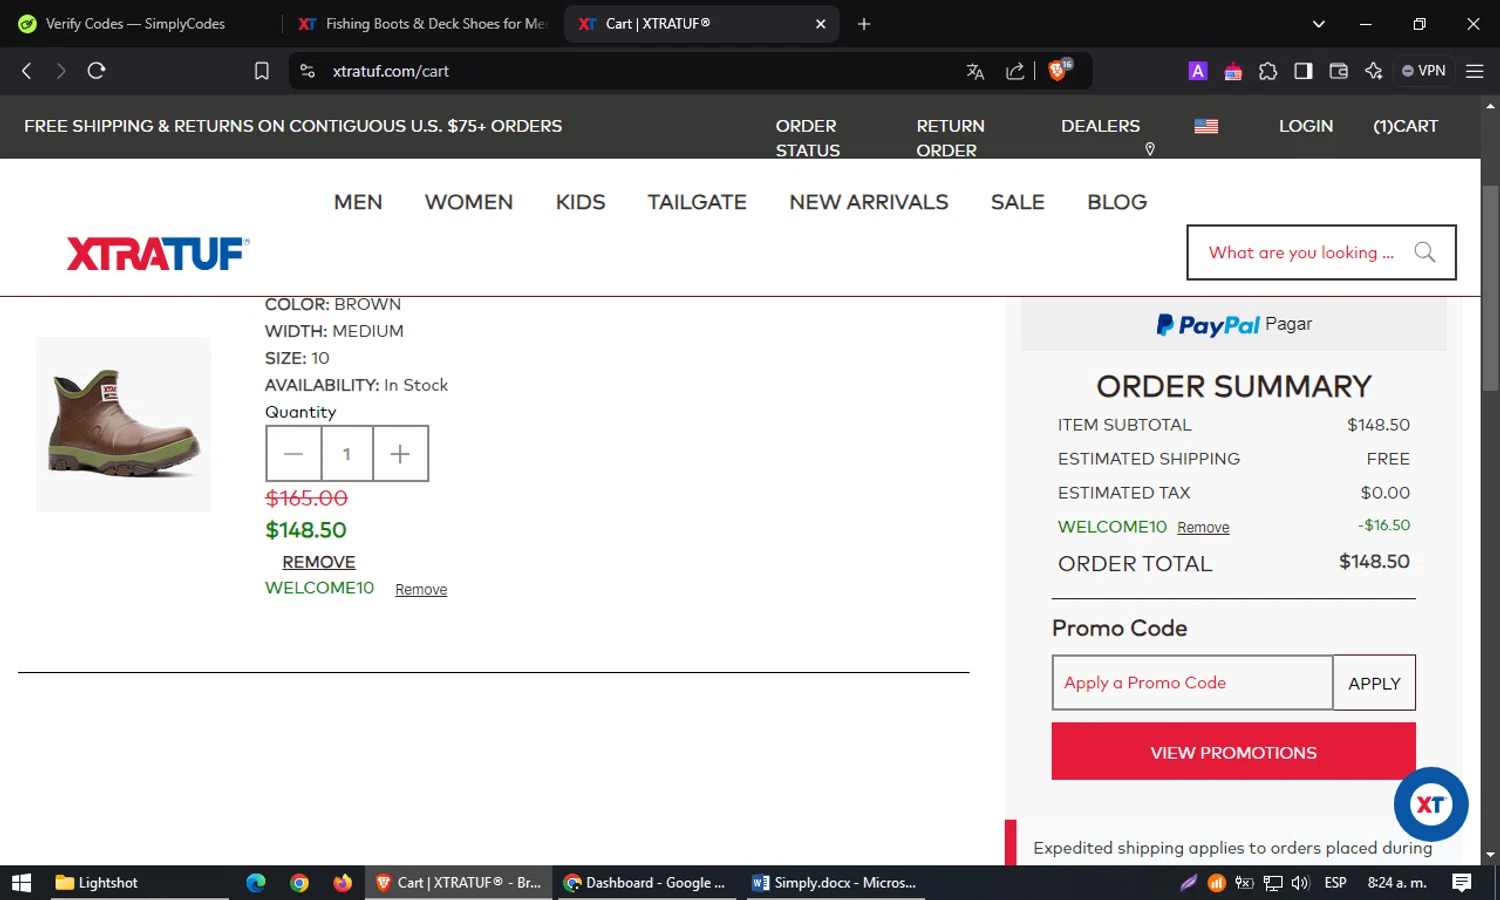Screen dimensions: 1500x900
Task: Open the WOMEN menu
Action: click(x=469, y=202)
